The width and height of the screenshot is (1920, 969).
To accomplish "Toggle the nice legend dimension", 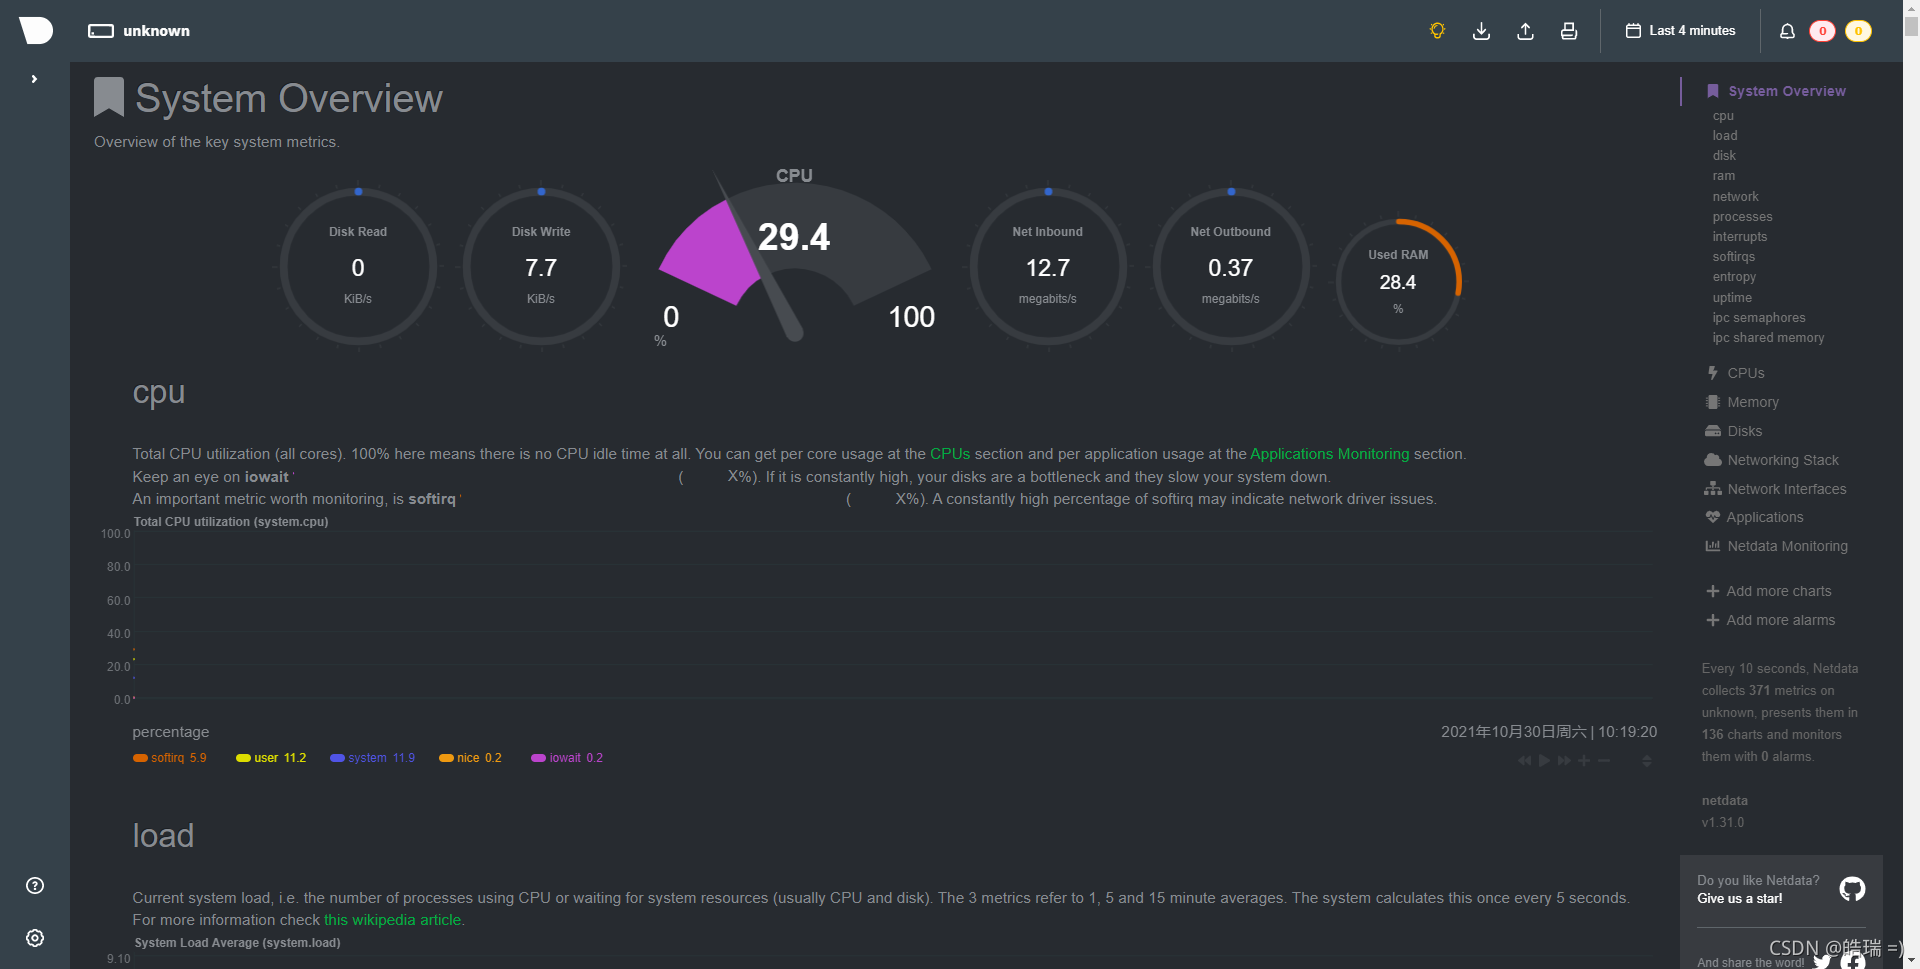I will (470, 758).
